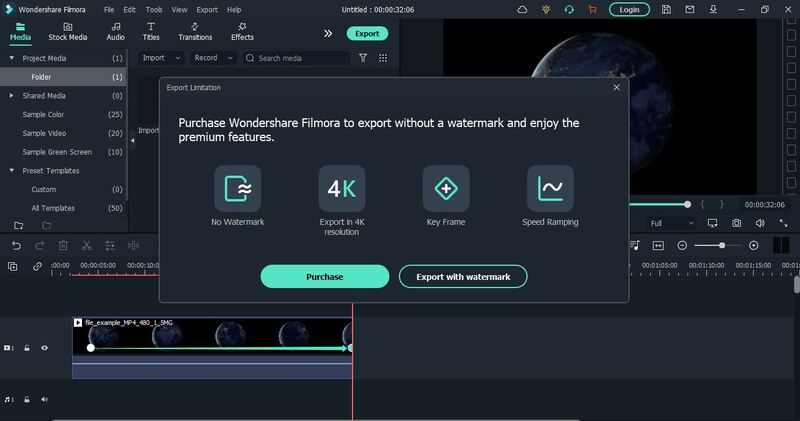Adjust the timeline zoom slider
This screenshot has height=421, width=800.
point(722,246)
